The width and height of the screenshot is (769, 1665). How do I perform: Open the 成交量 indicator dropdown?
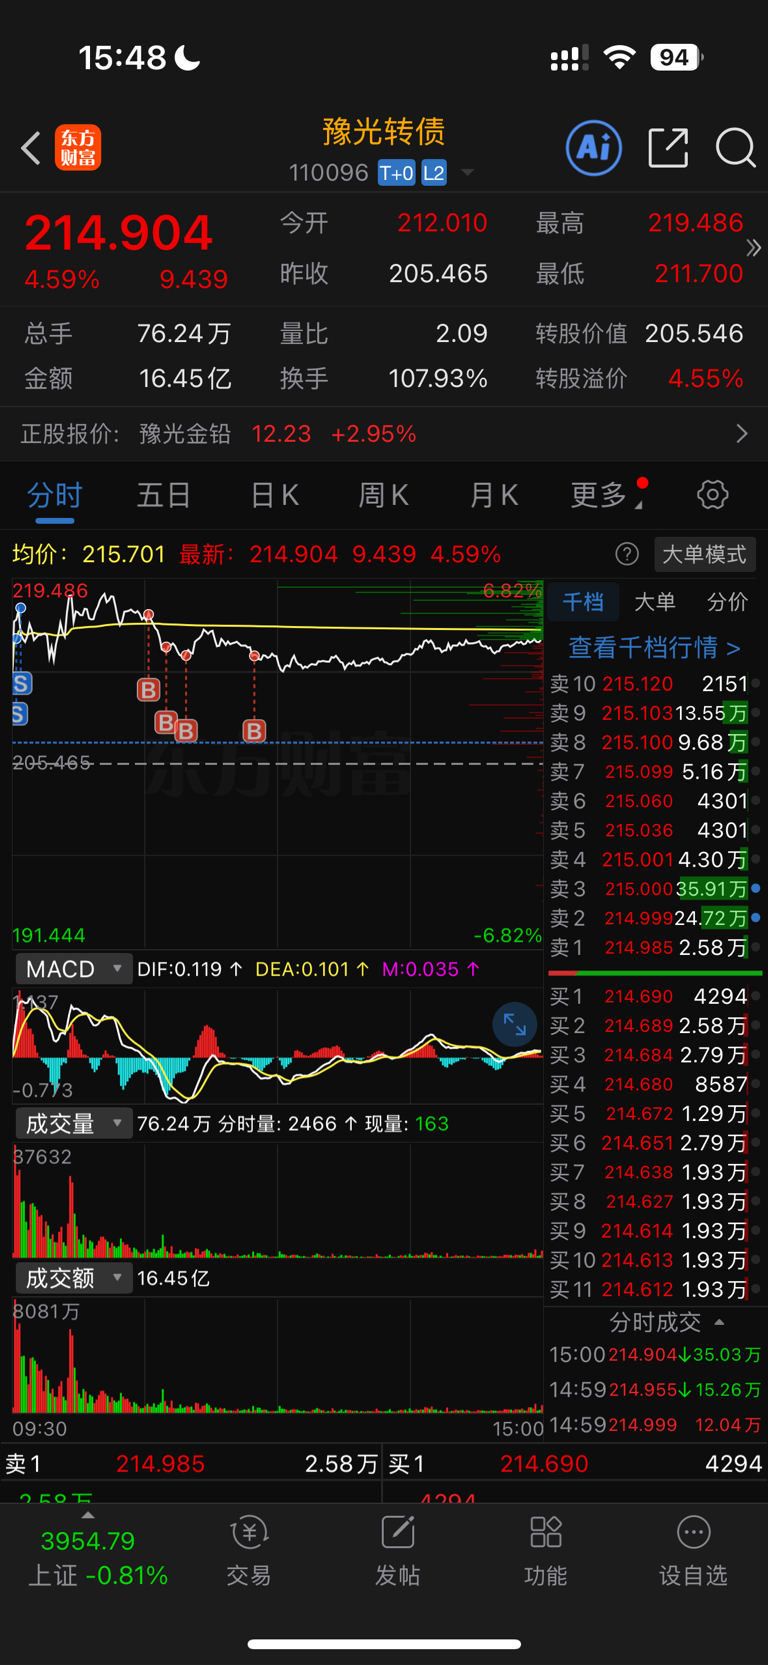73,1124
